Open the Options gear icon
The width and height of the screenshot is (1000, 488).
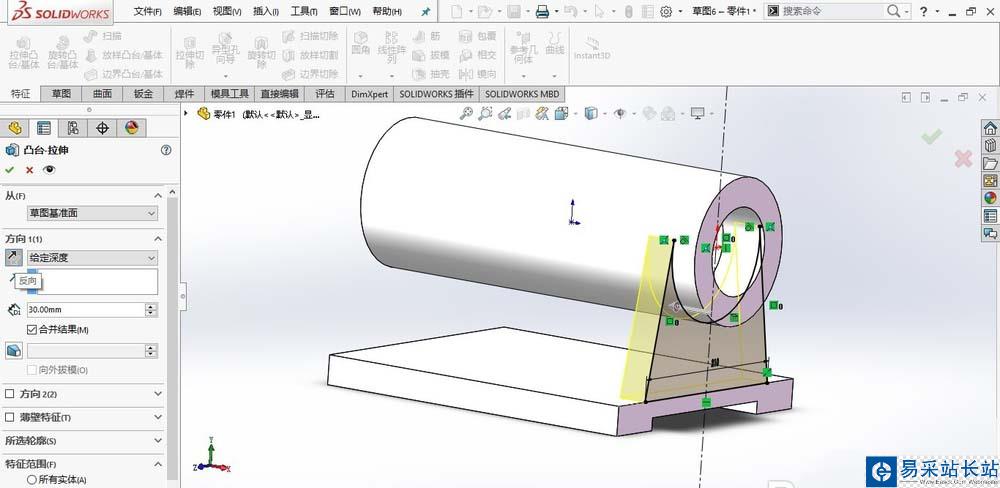point(665,11)
